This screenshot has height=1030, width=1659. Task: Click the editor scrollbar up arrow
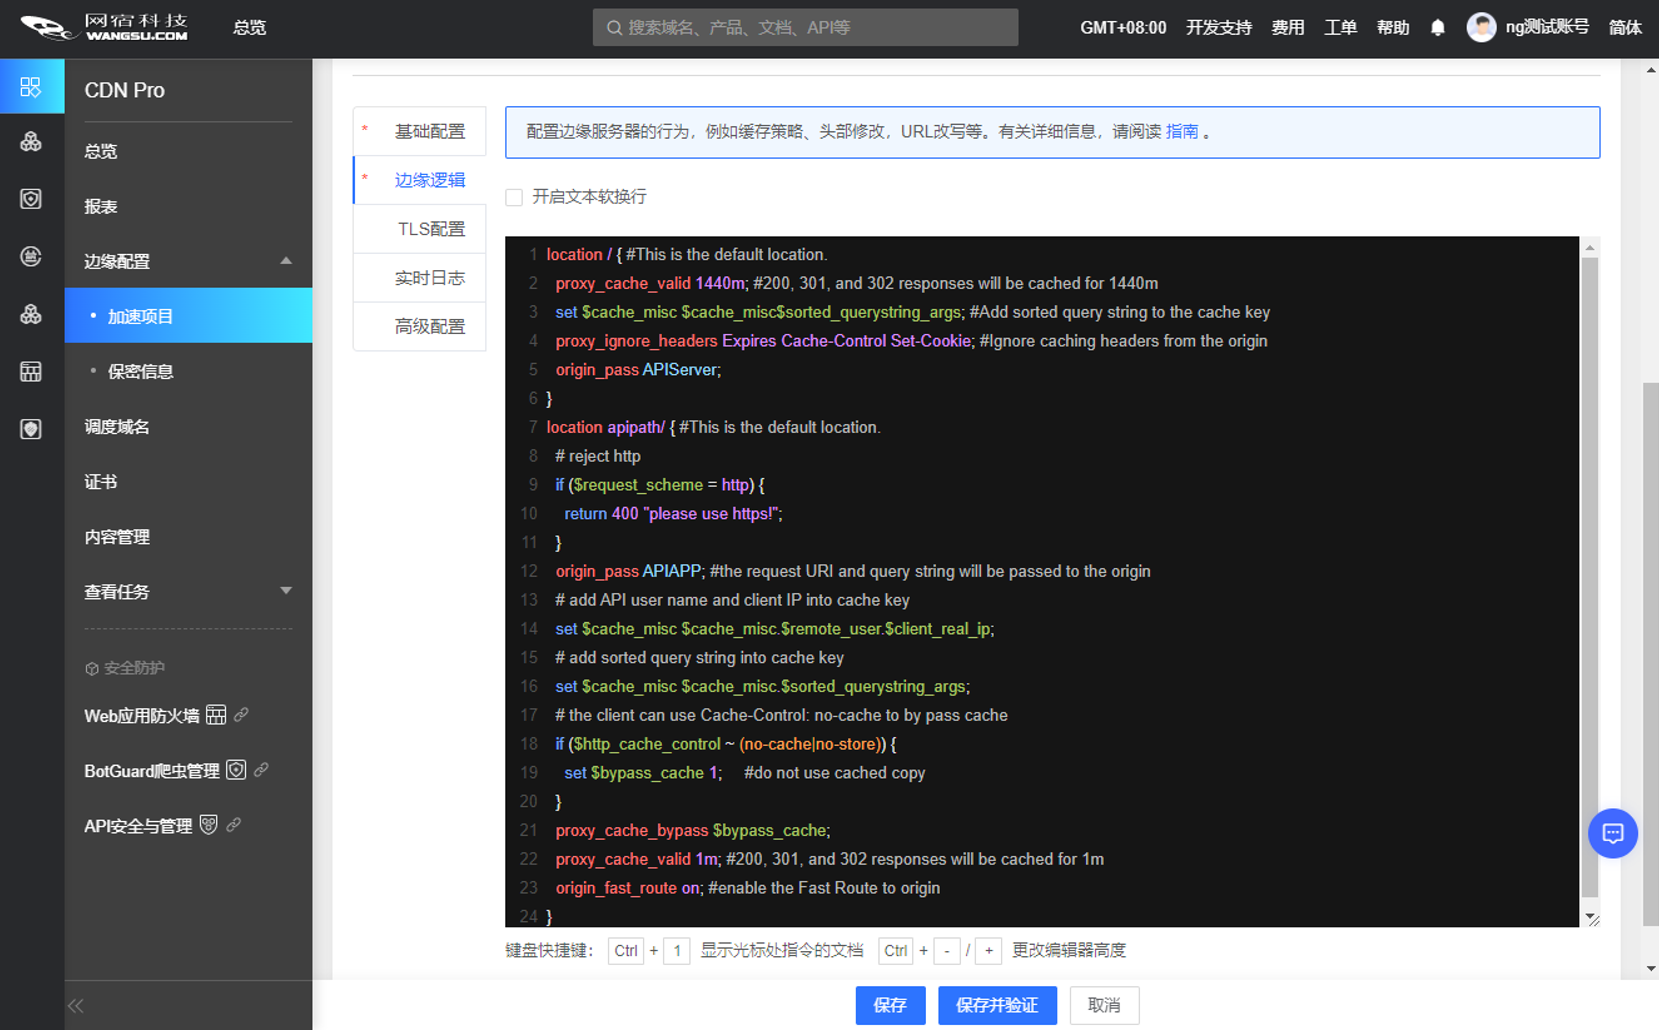click(x=1590, y=247)
